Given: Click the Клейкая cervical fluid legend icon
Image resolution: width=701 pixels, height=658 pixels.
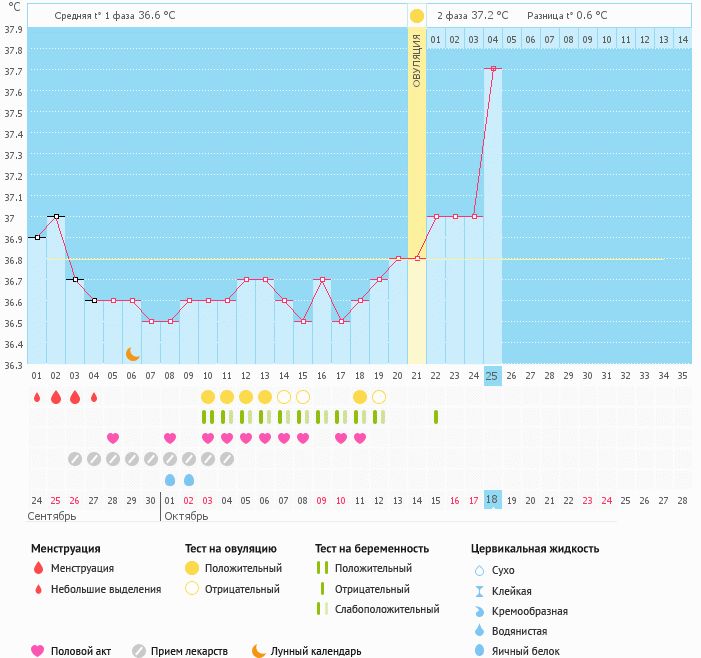Looking at the screenshot, I should (x=479, y=591).
